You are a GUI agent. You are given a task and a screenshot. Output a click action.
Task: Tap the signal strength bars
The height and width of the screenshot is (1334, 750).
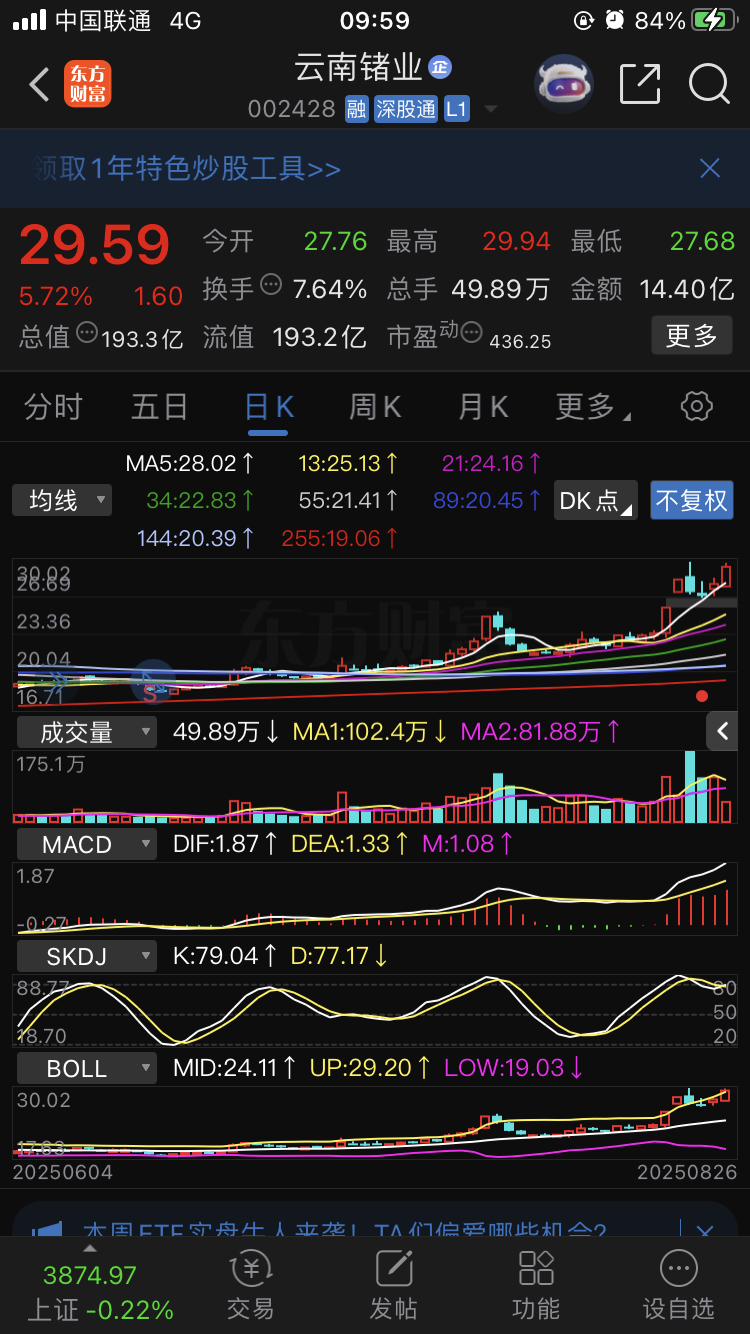[x=29, y=20]
